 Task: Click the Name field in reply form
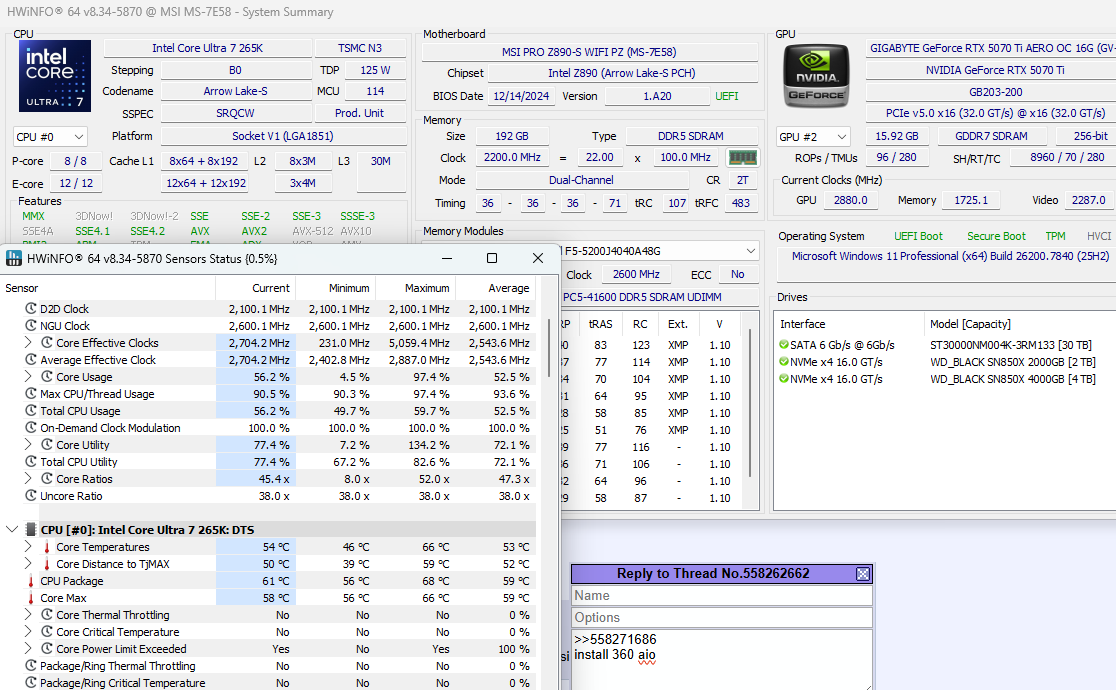coord(722,595)
